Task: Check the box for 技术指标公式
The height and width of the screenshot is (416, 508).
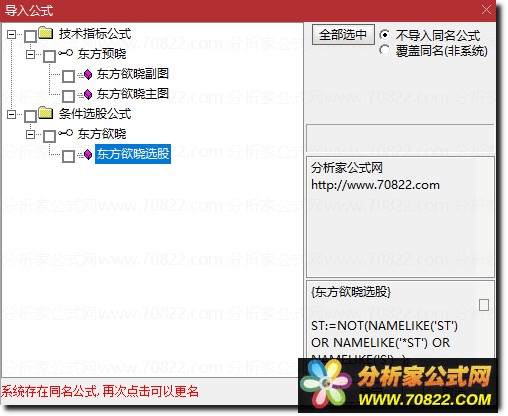Action: pyautogui.click(x=30, y=36)
